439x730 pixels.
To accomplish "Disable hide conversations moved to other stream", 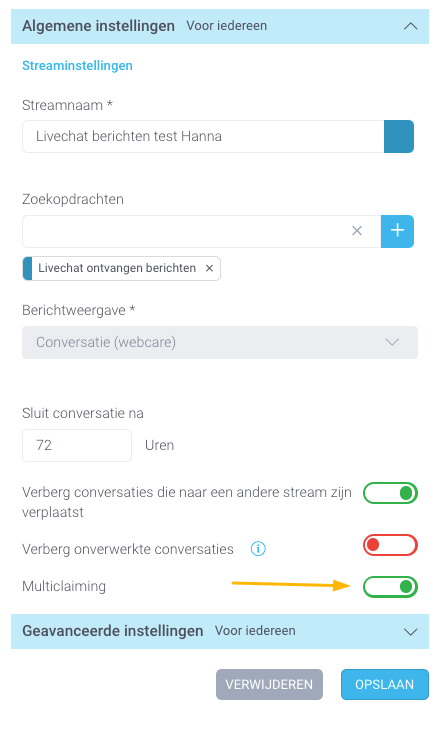I will pyautogui.click(x=390, y=493).
